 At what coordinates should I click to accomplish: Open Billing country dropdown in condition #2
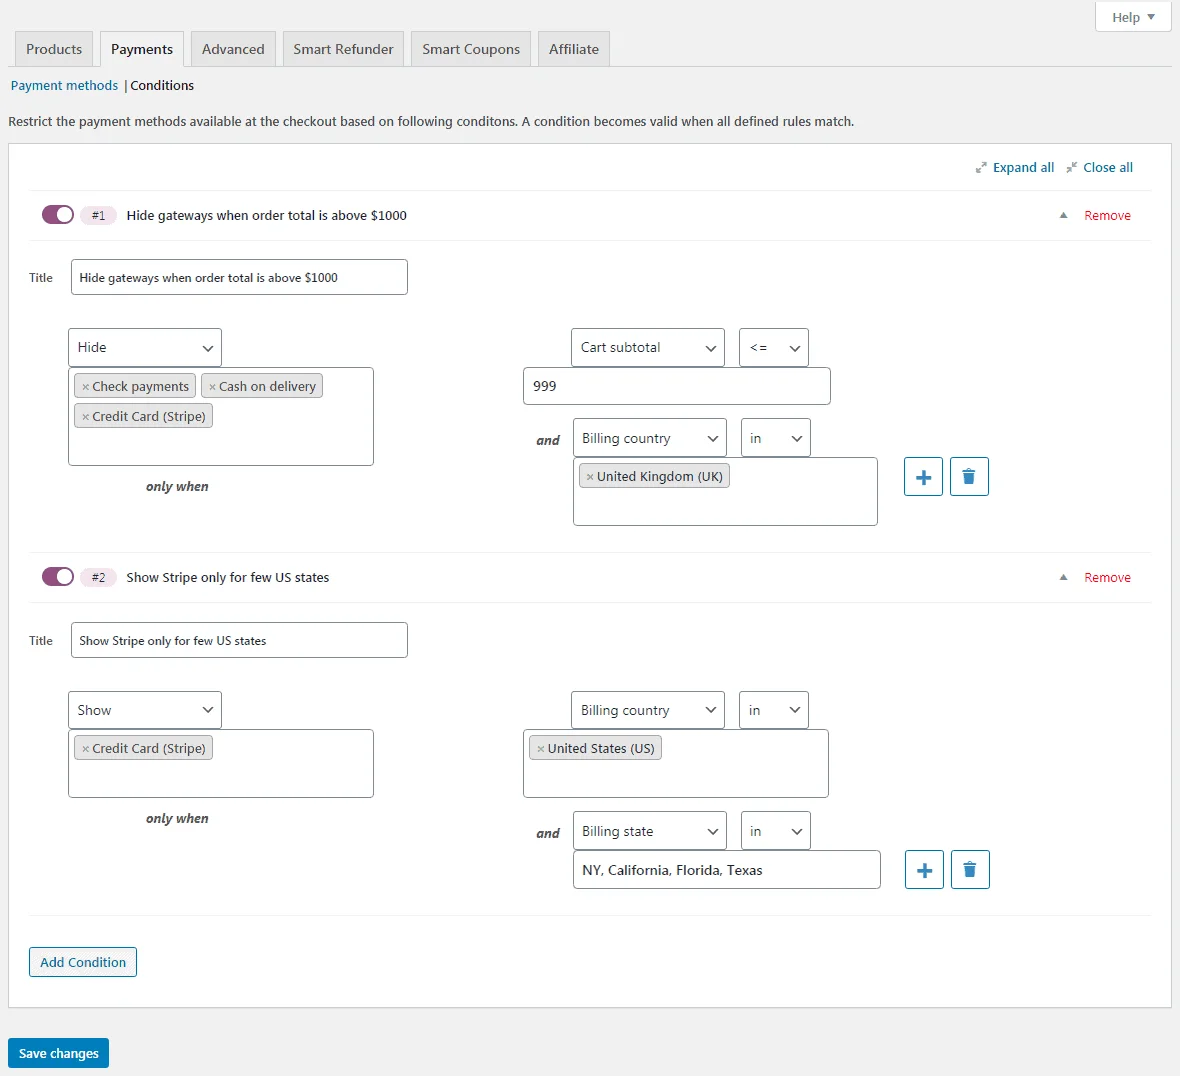tap(648, 710)
